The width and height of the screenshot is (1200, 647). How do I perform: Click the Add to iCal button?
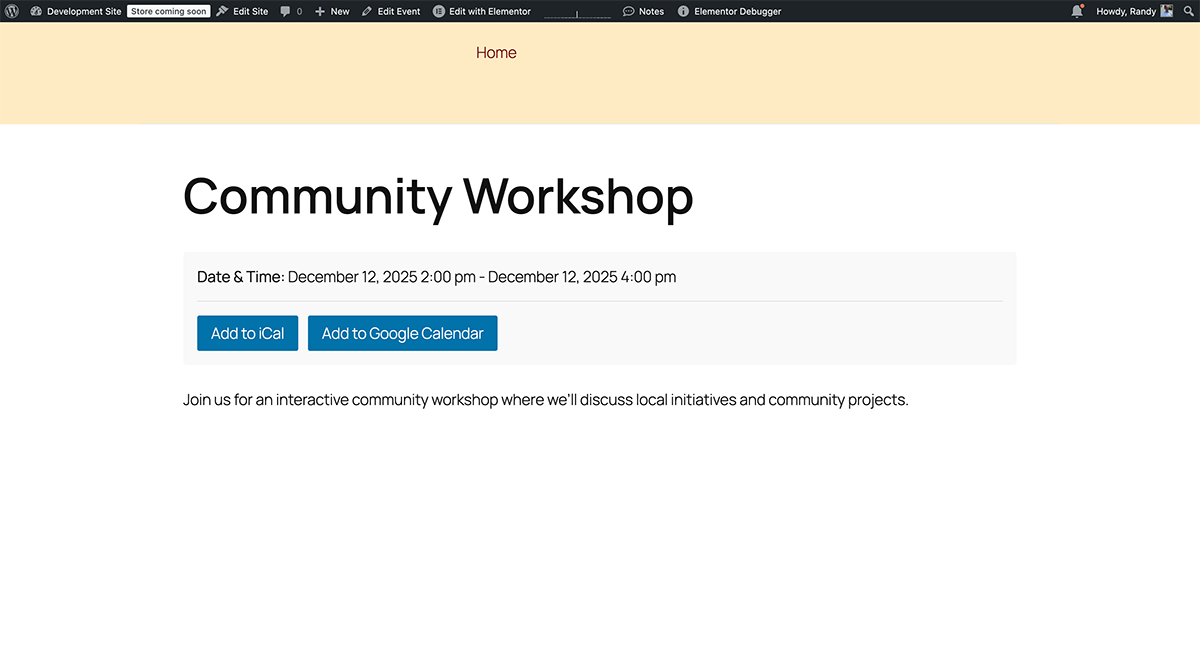tap(247, 333)
